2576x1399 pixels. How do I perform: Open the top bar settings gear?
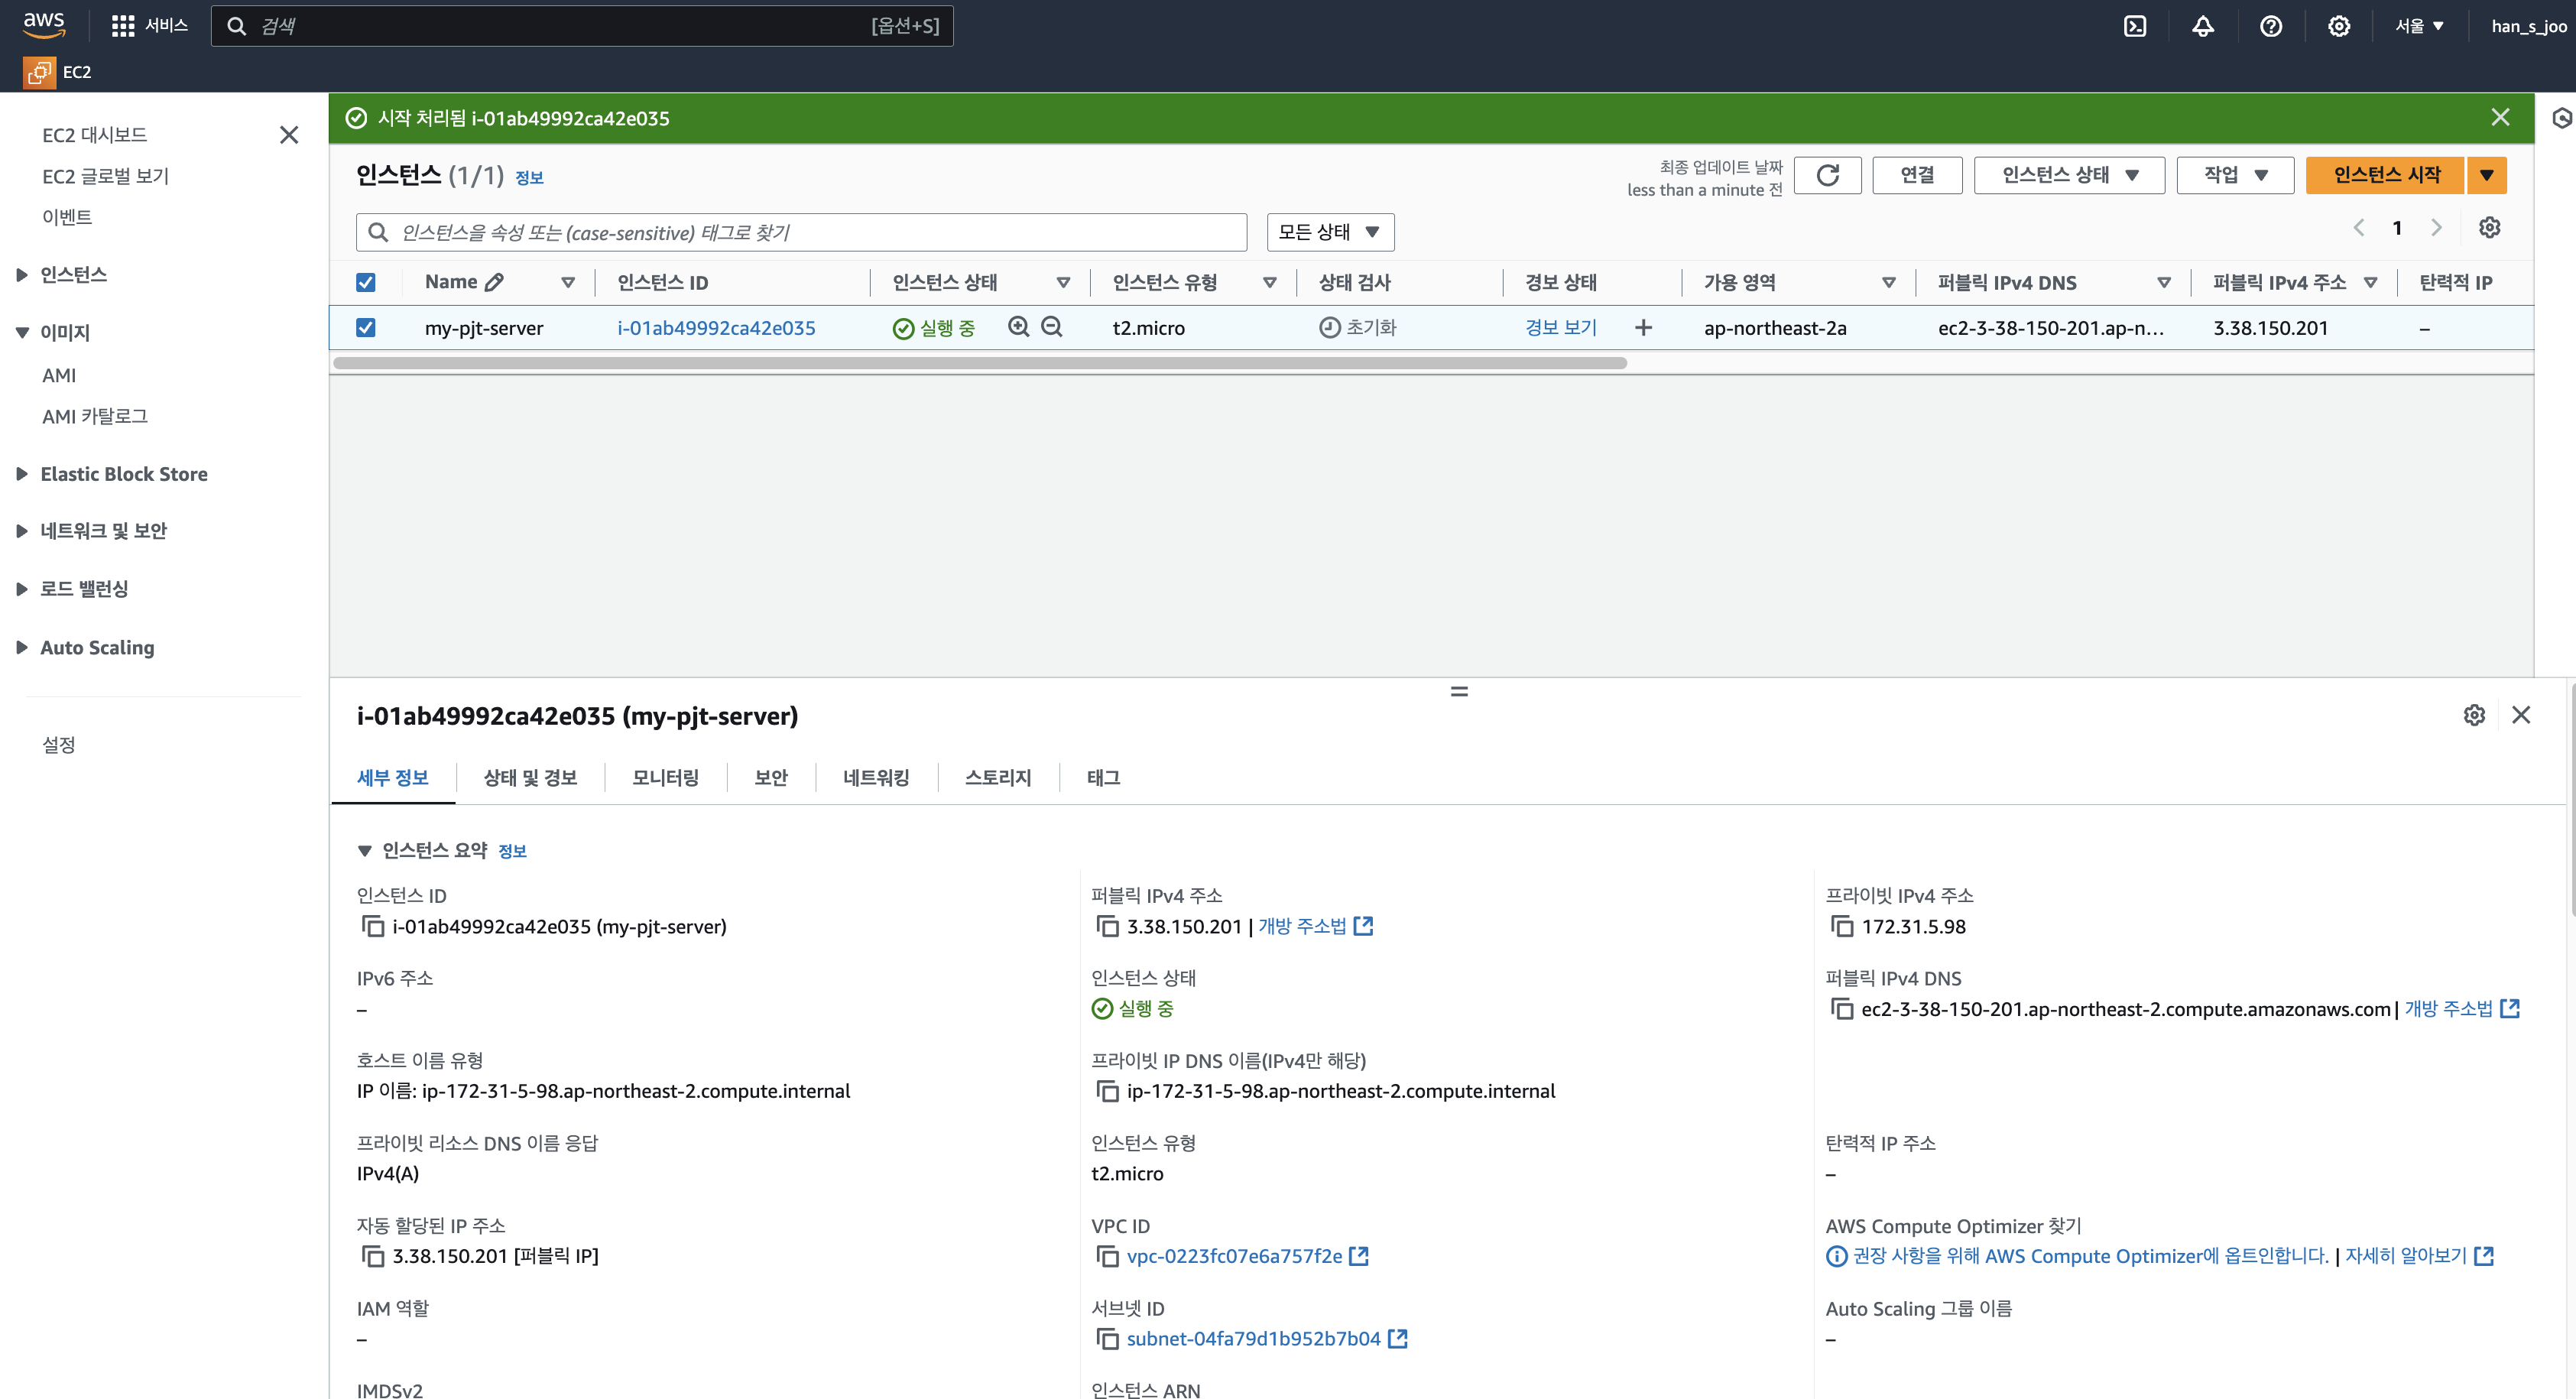point(2339,26)
